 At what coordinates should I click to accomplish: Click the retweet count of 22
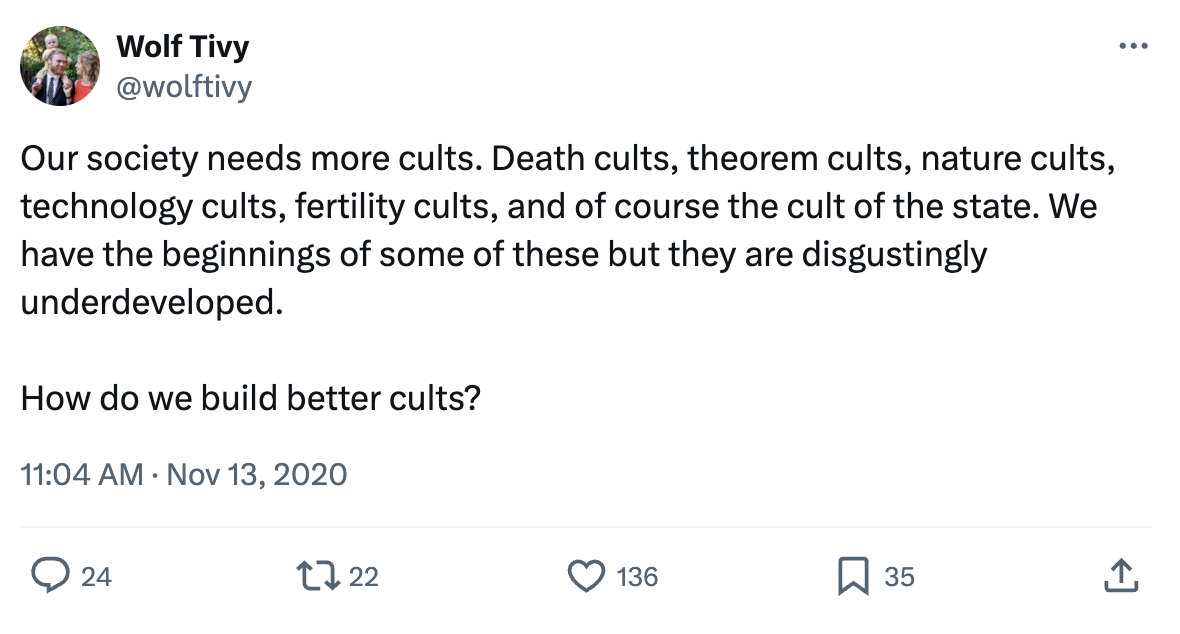pos(364,577)
